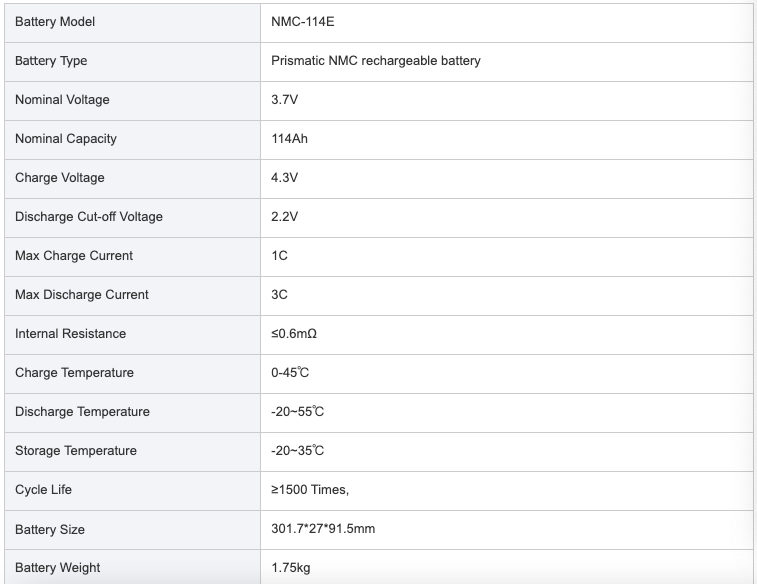Screen dimensions: 757x584
Task: Click the Max Charge Current label
Action: (73, 255)
